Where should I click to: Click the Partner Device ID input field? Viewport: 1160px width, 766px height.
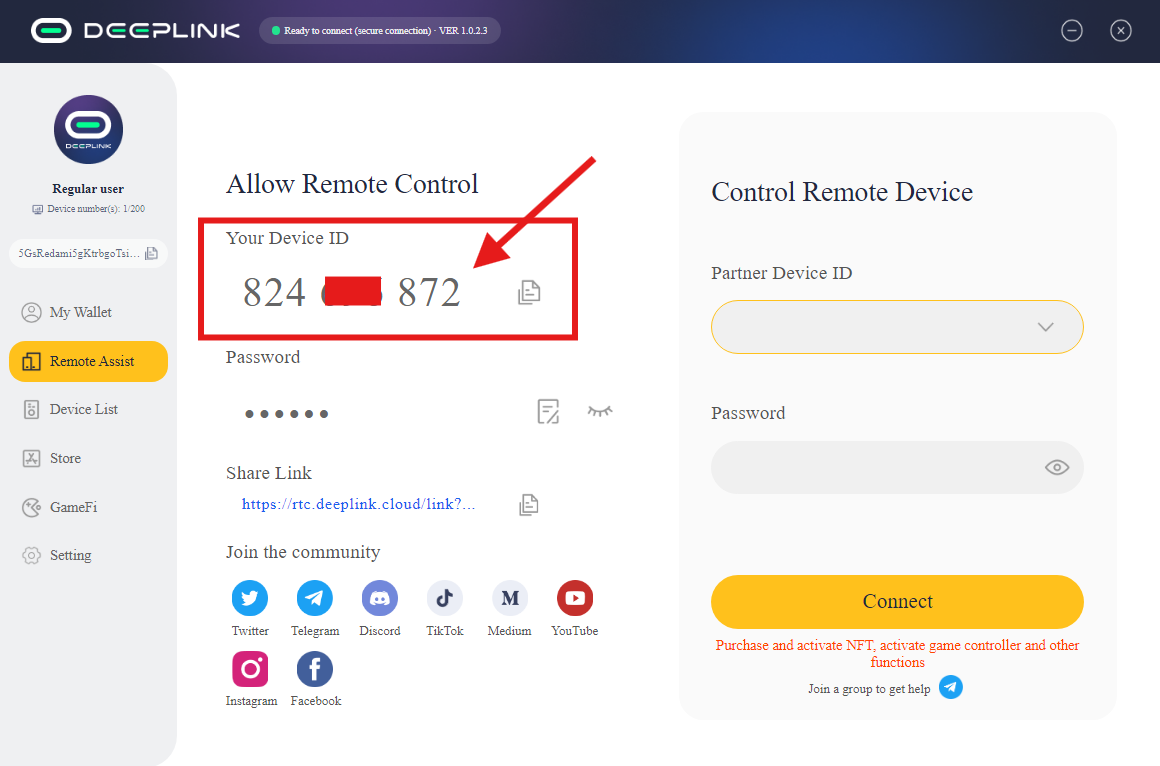pyautogui.click(x=897, y=327)
